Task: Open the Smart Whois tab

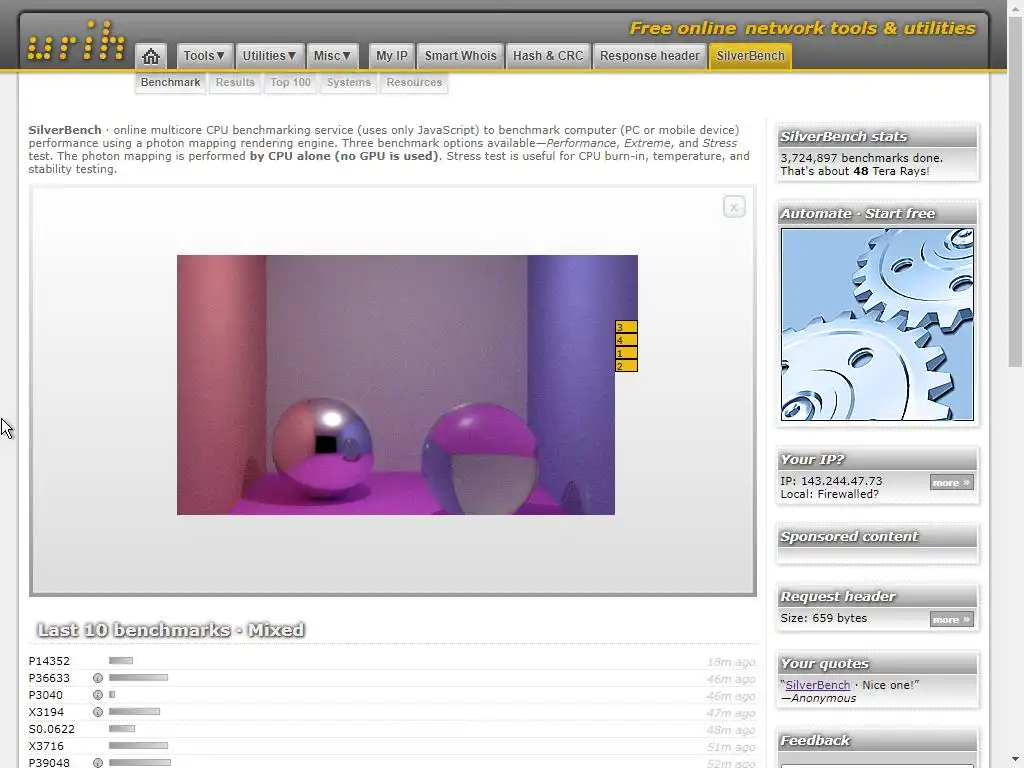Action: pyautogui.click(x=460, y=56)
